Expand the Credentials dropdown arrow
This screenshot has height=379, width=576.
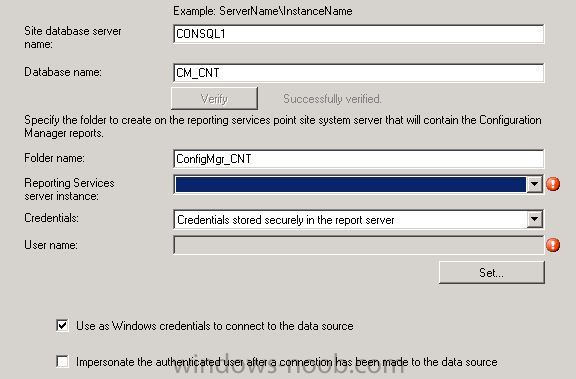coord(534,220)
